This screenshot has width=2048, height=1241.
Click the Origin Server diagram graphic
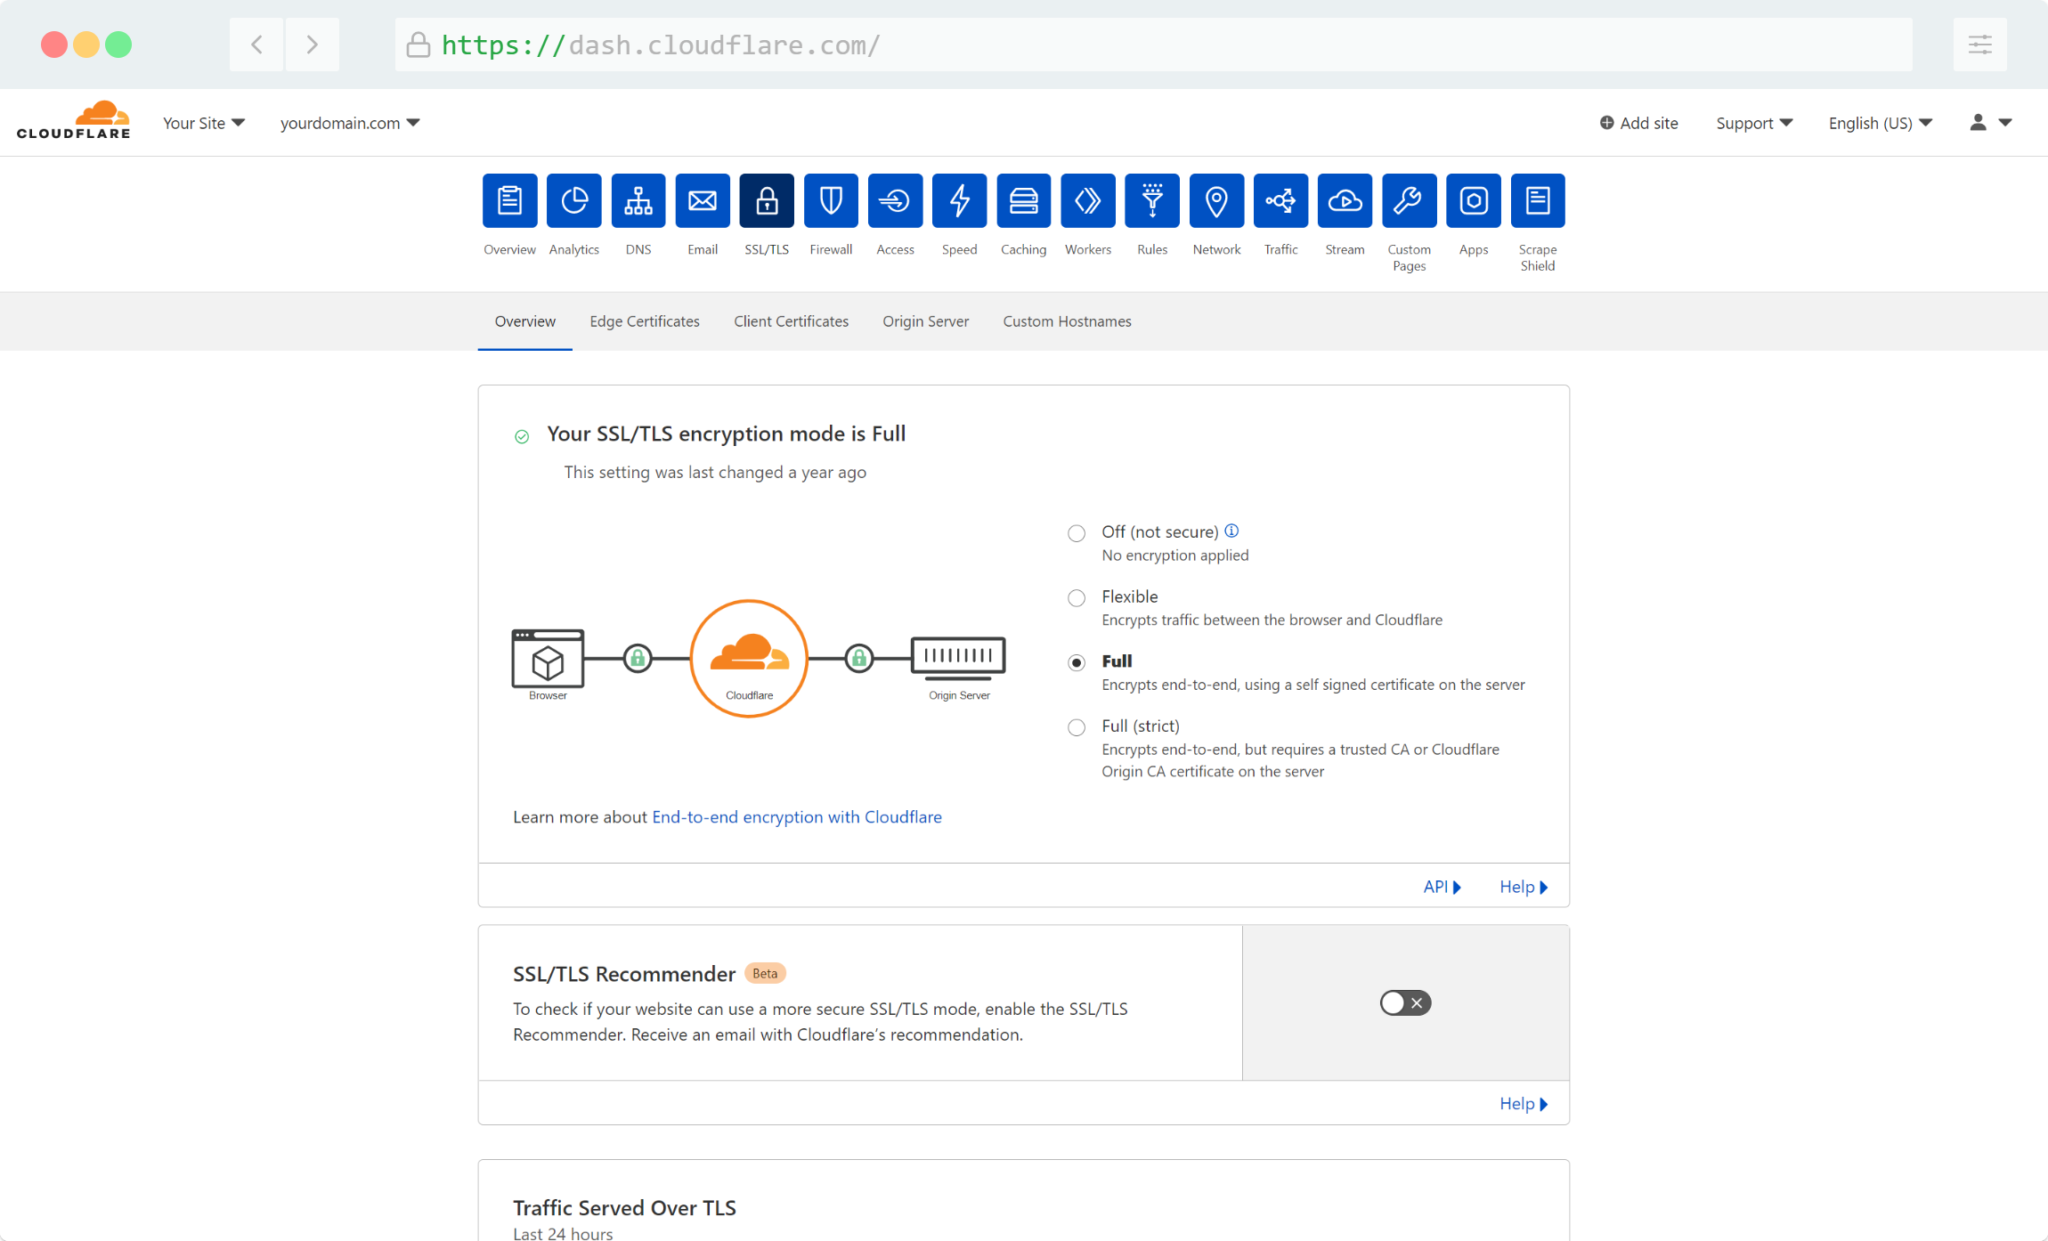coord(958,667)
